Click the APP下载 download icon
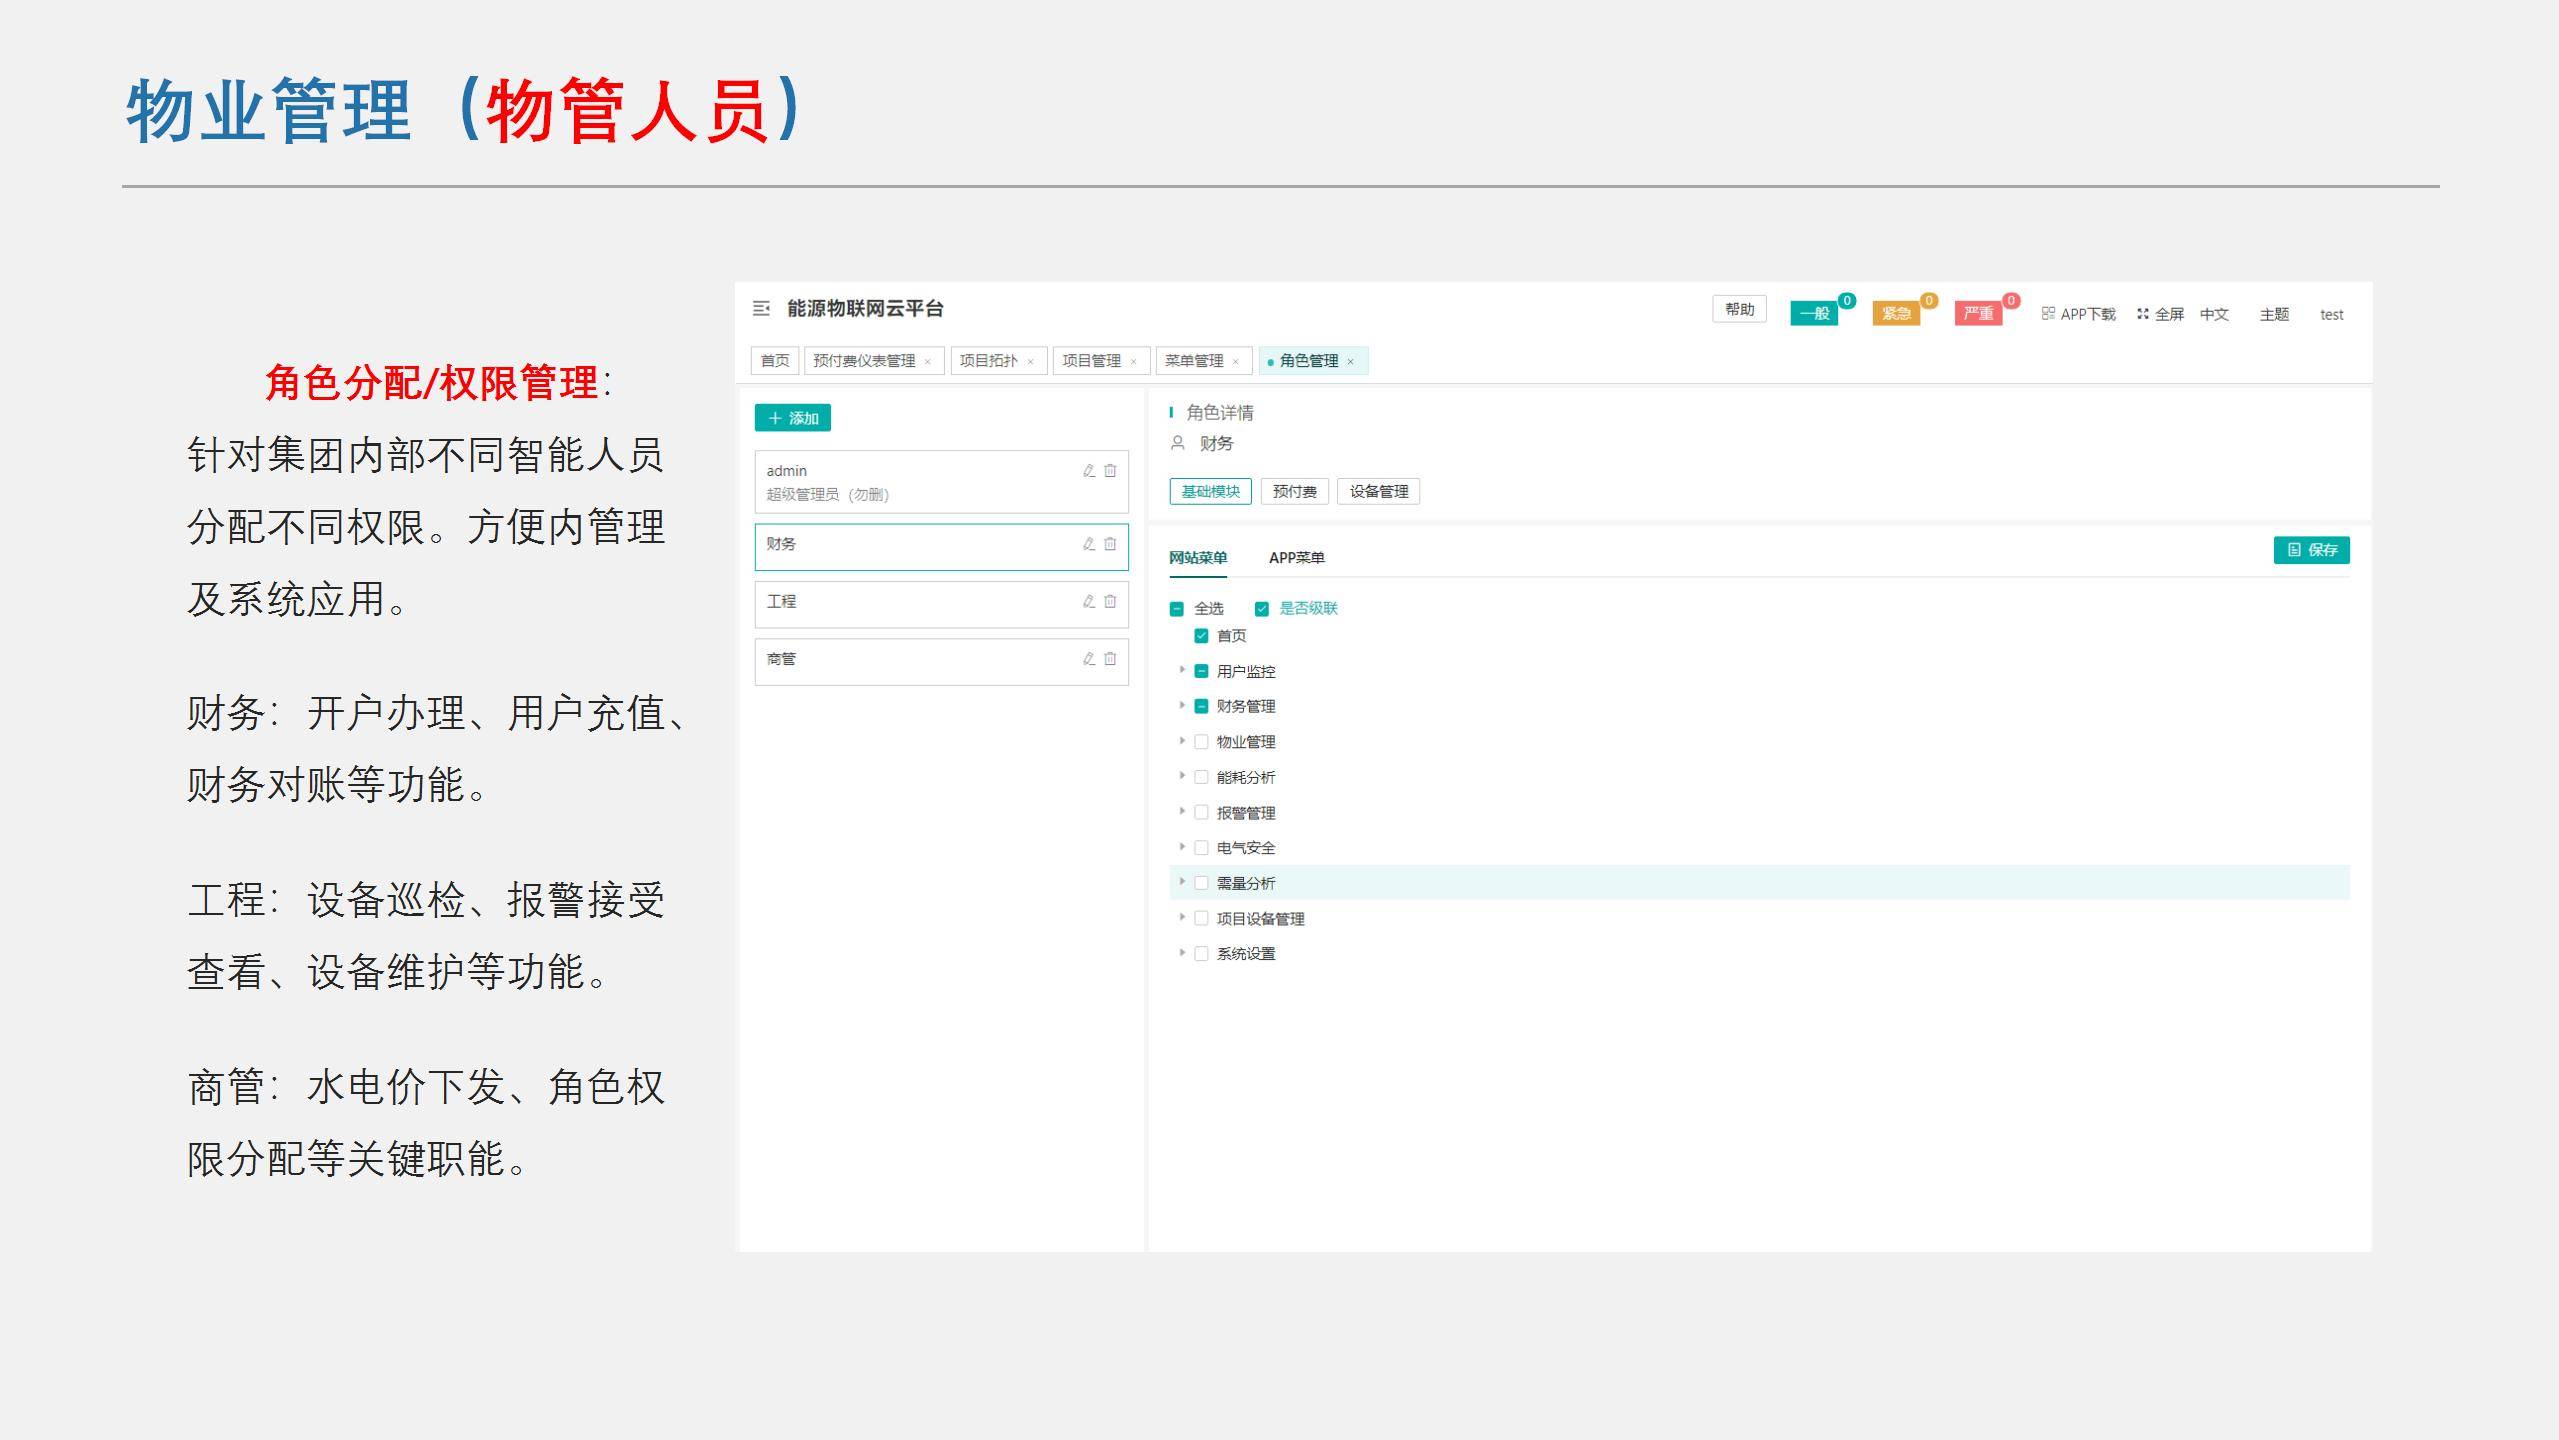The width and height of the screenshot is (2559, 1440). [2048, 313]
